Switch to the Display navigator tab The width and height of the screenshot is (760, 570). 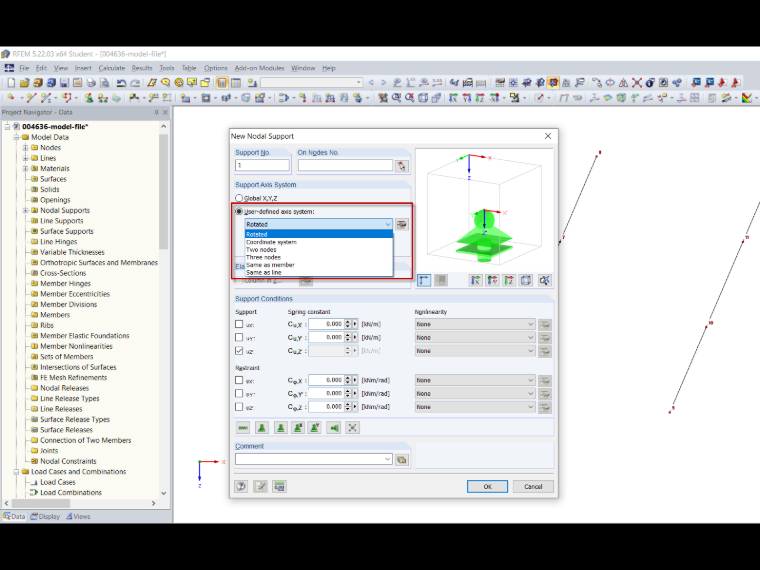(45, 517)
